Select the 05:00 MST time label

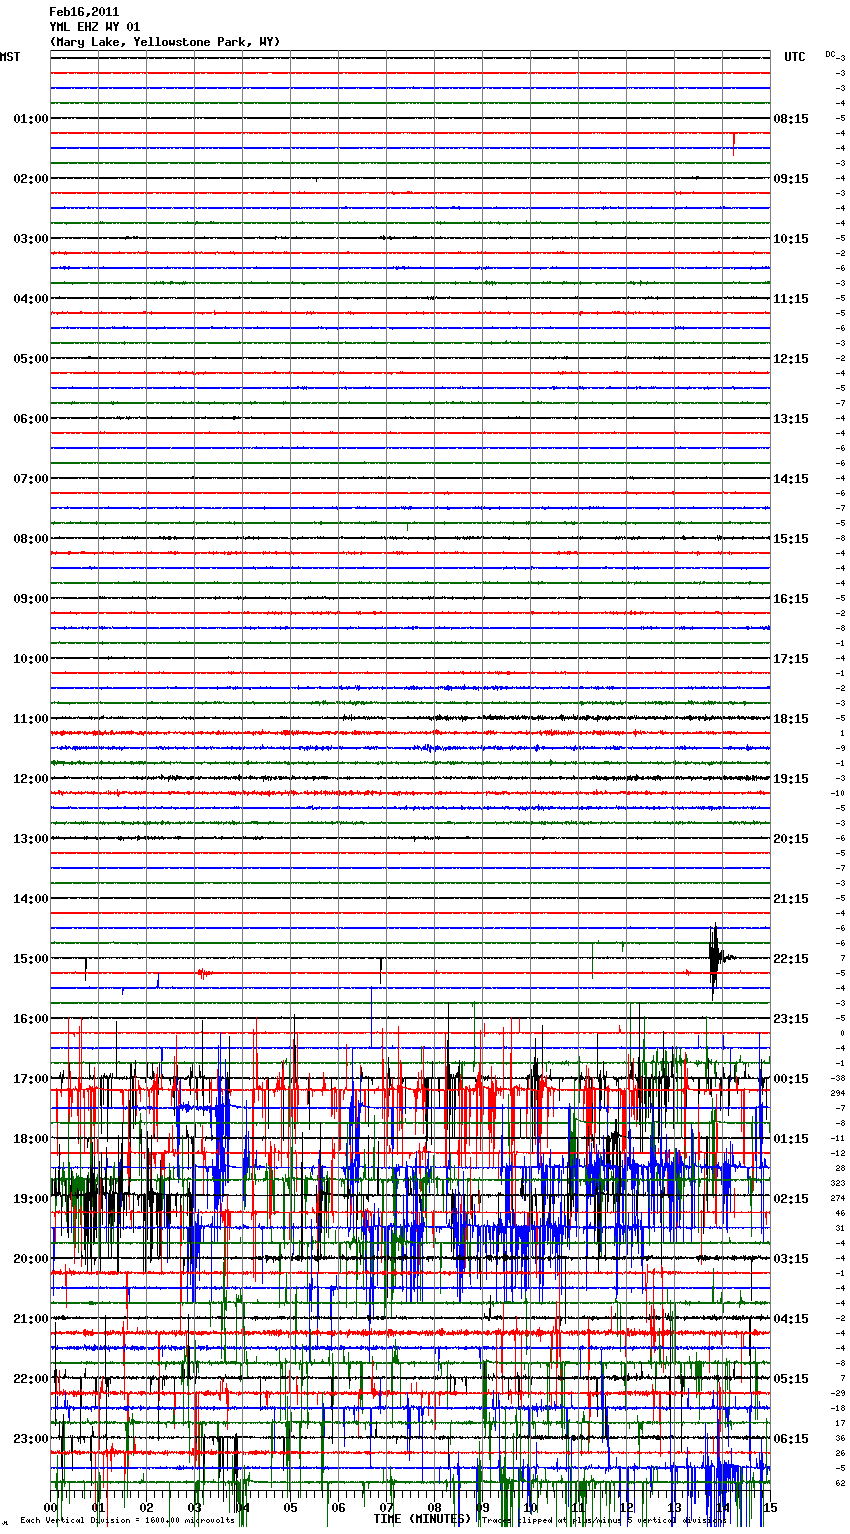(x=30, y=359)
